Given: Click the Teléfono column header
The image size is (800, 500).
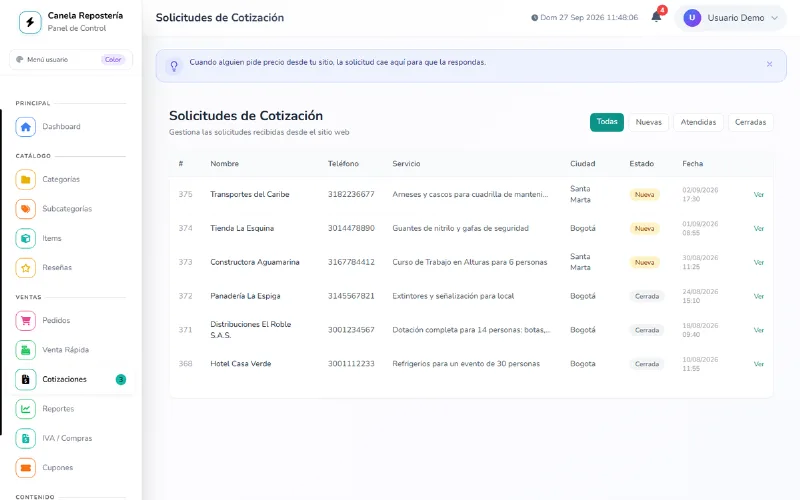Looking at the screenshot, I should click(x=343, y=164).
